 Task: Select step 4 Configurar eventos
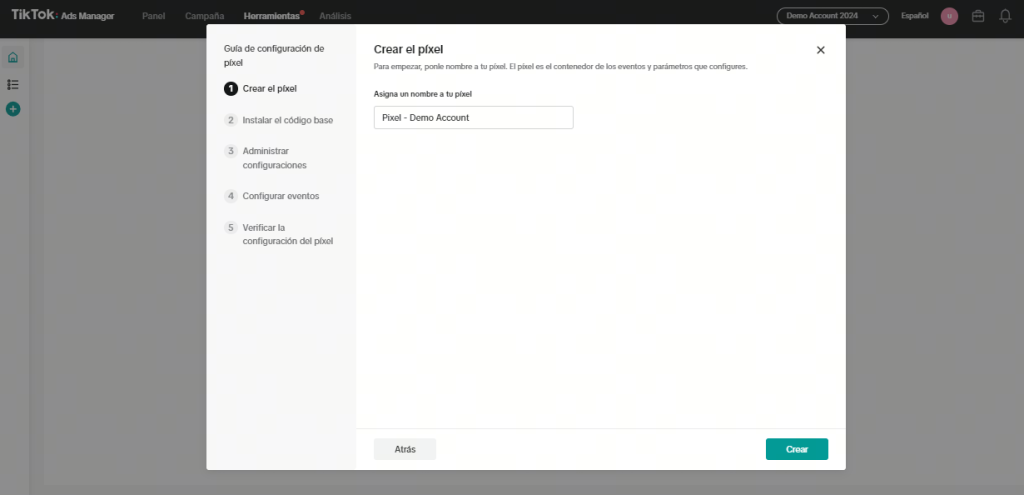[272, 196]
